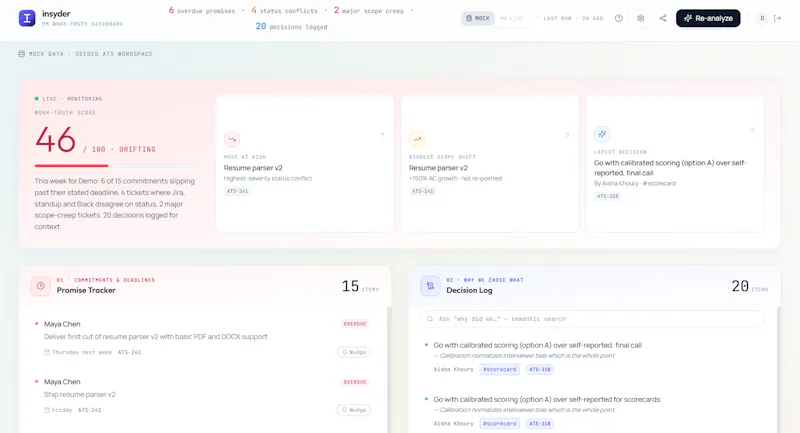This screenshot has width=800, height=433.
Task: Click the Work-Truth score progress bar
Action: 115,165
